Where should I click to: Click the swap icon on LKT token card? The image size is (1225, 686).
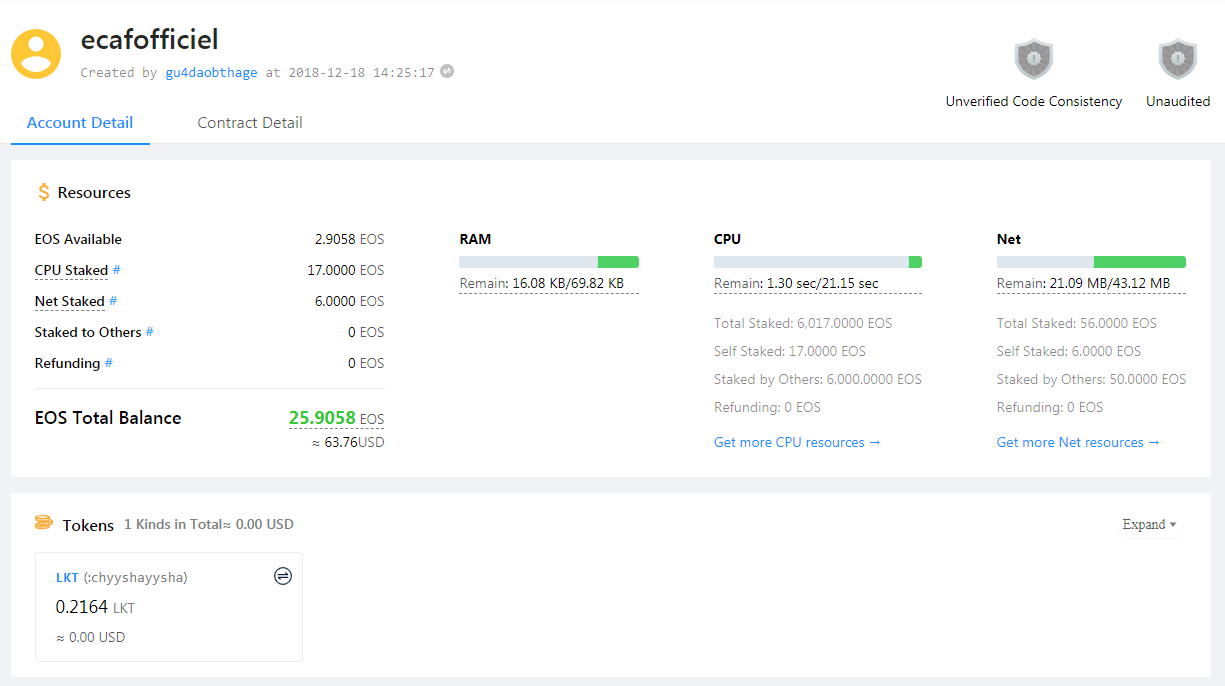pyautogui.click(x=283, y=576)
